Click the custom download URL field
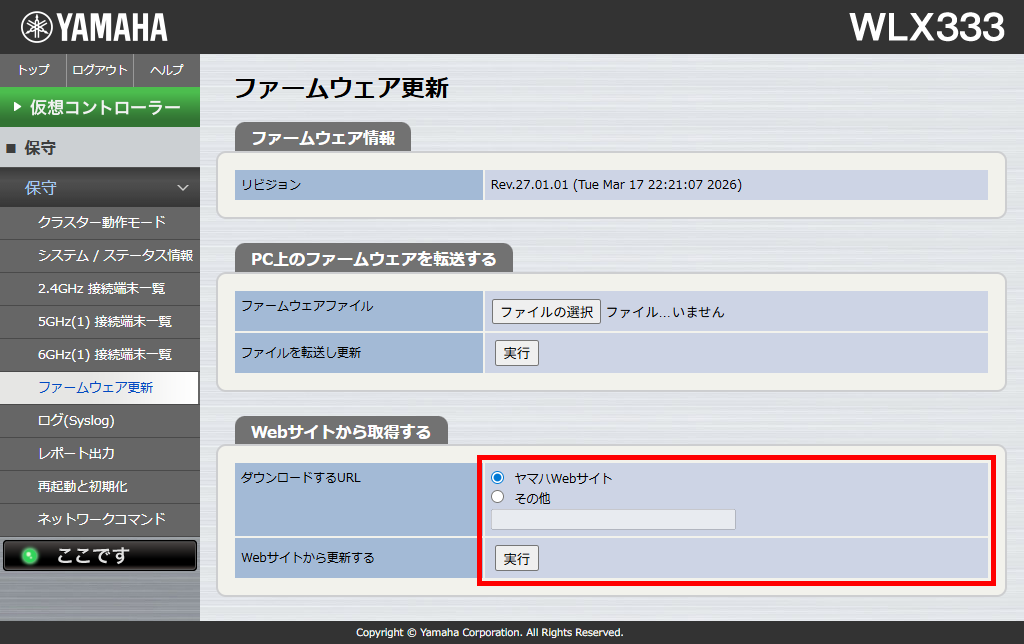The image size is (1024, 644). [613, 520]
